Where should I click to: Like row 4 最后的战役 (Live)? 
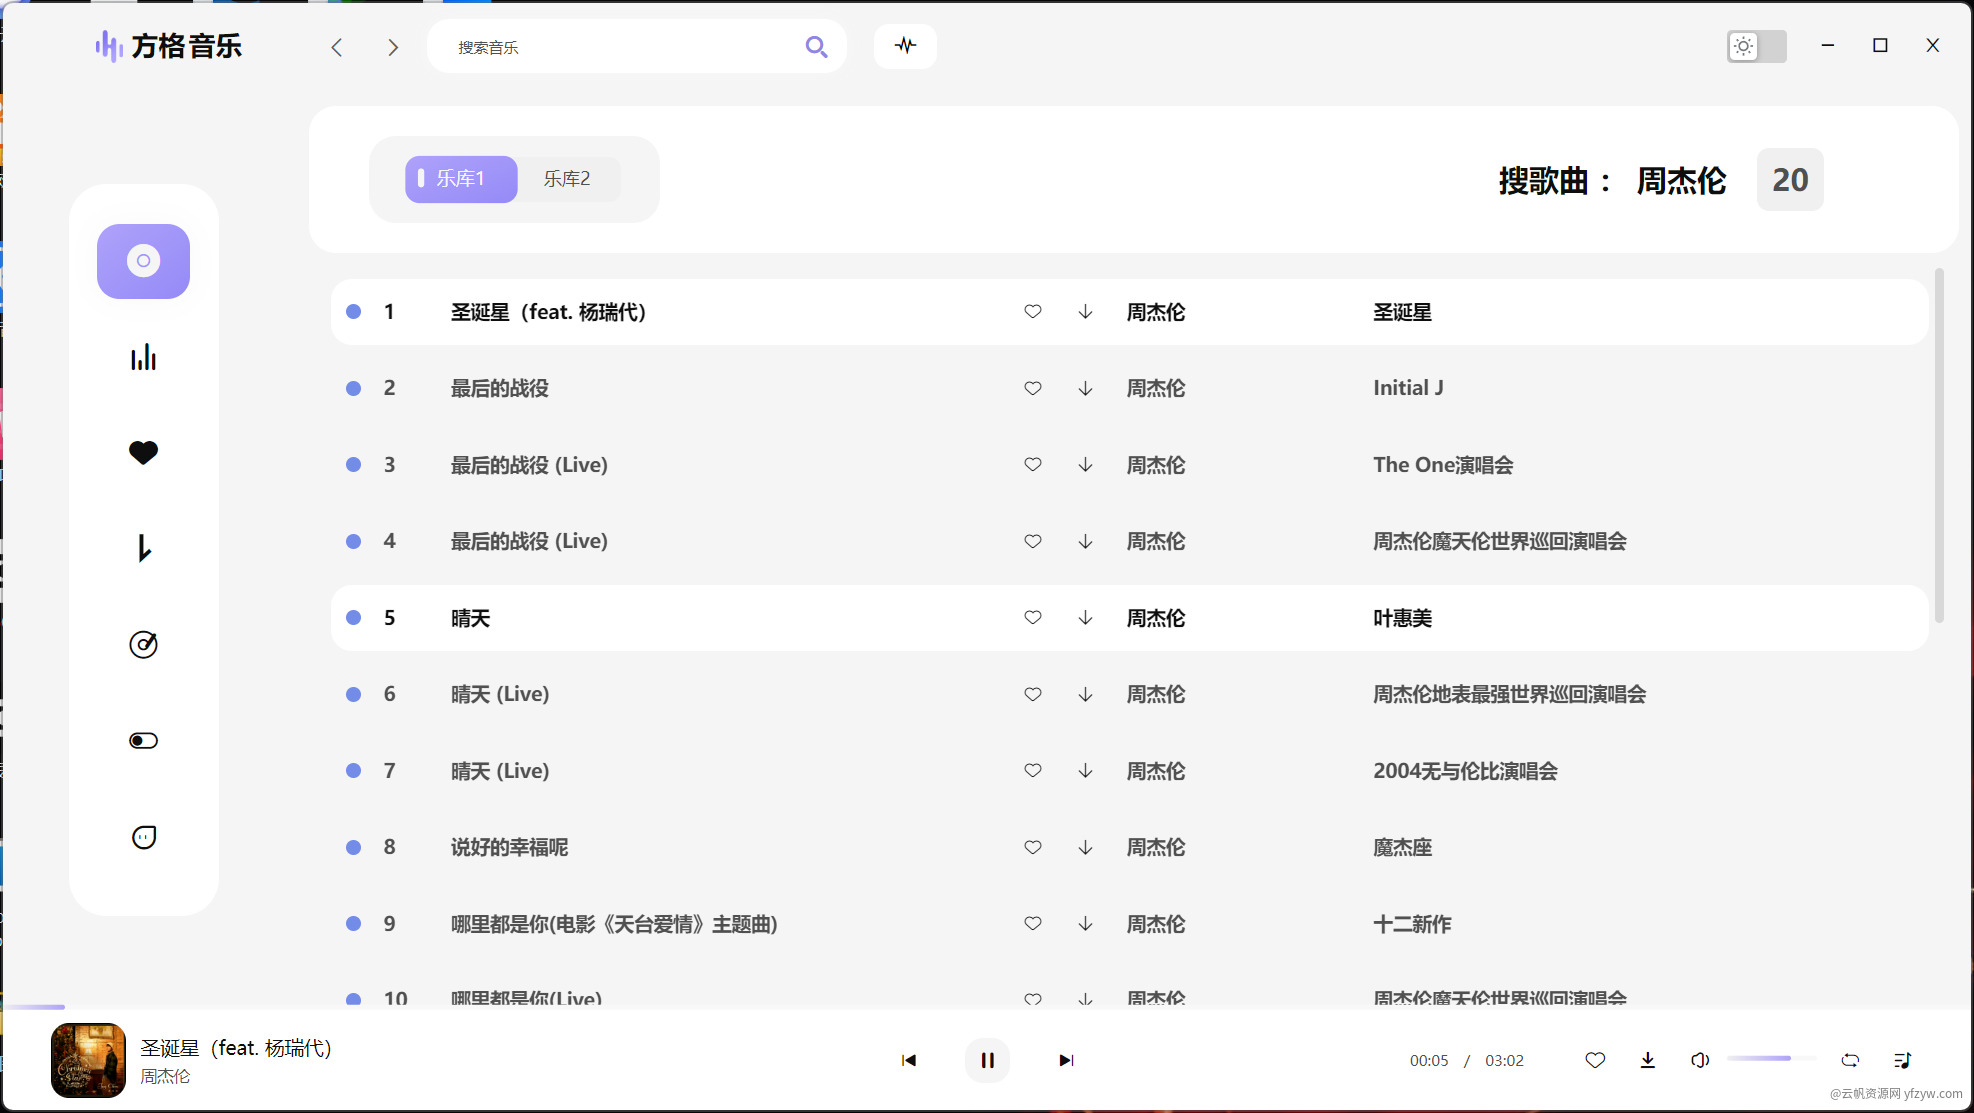tap(1033, 541)
